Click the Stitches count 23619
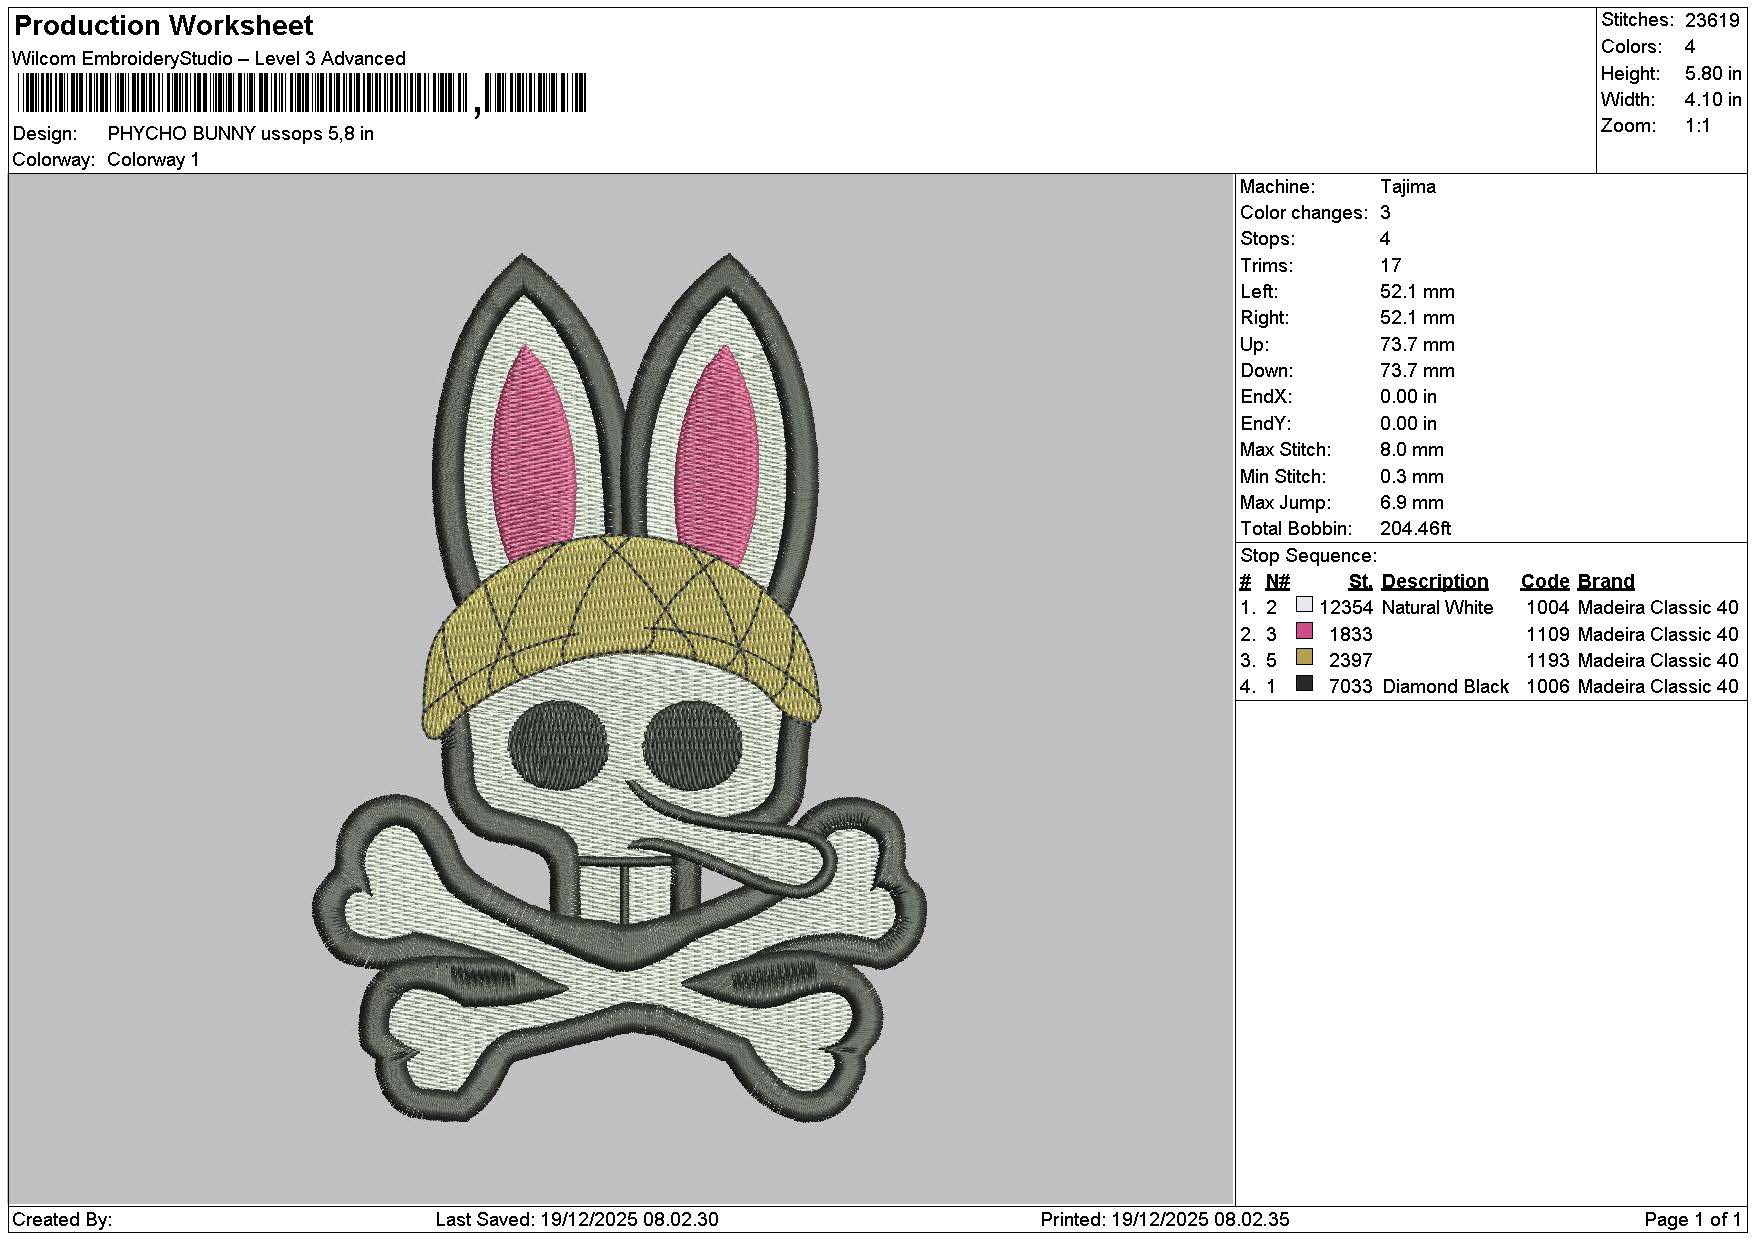Image resolution: width=1755 pixels, height=1240 pixels. pos(1713,20)
